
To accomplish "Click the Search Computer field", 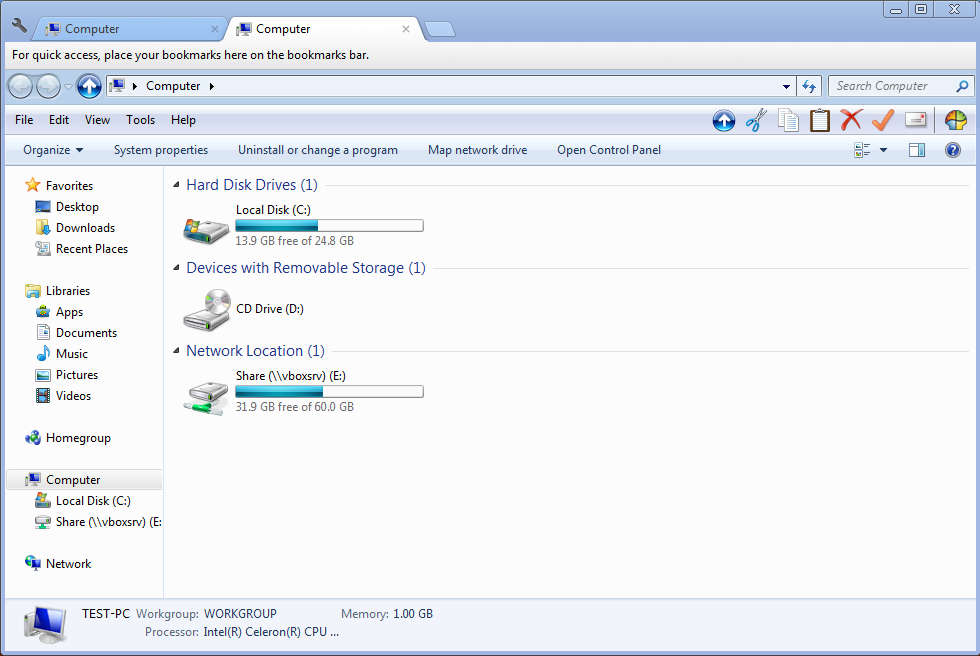I will [892, 86].
